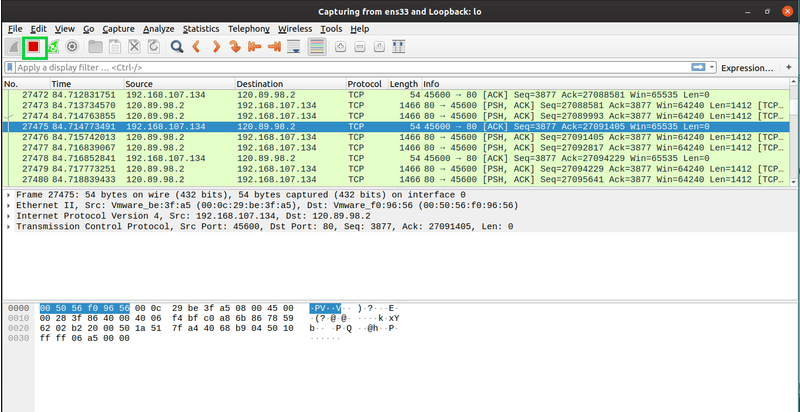Go back to the previous packet

point(196,46)
